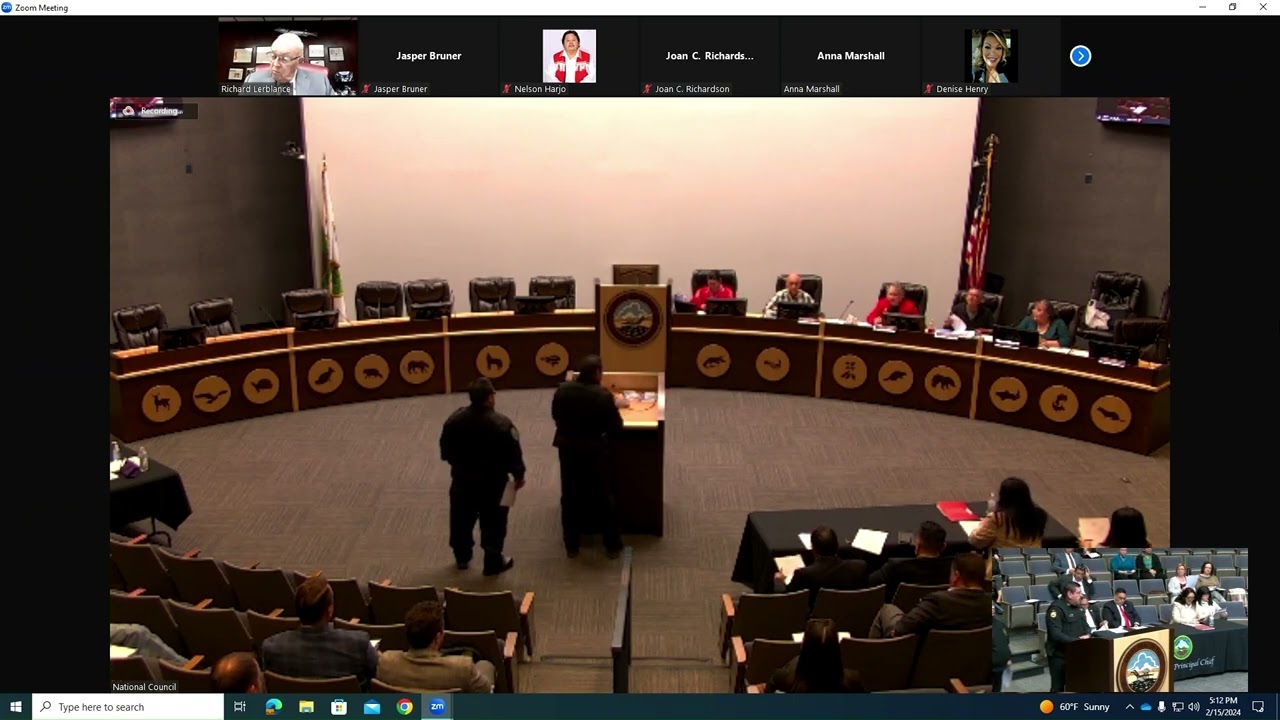This screenshot has height=720, width=1280.
Task: Open the notification center
Action: click(x=1258, y=707)
